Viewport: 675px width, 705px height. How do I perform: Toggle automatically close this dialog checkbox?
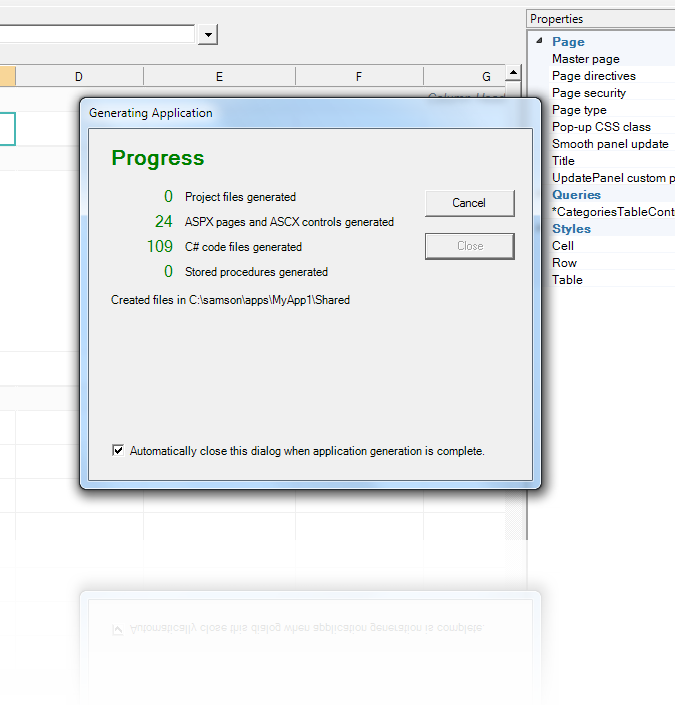tap(118, 451)
